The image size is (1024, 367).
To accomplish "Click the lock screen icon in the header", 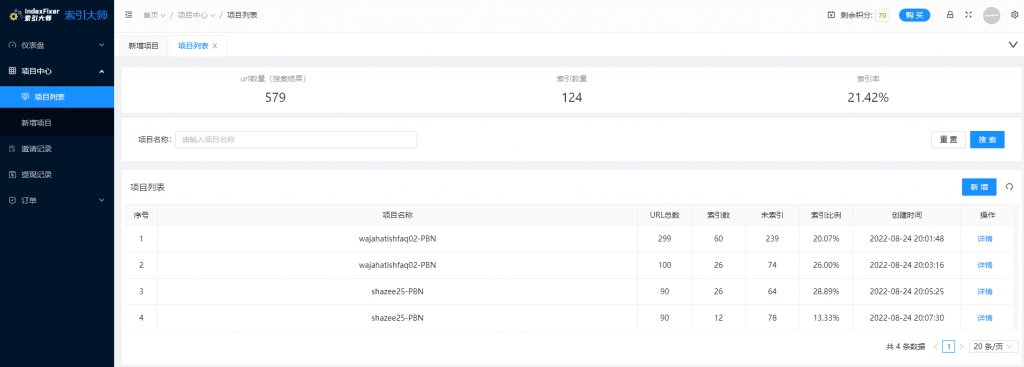I will 950,15.
